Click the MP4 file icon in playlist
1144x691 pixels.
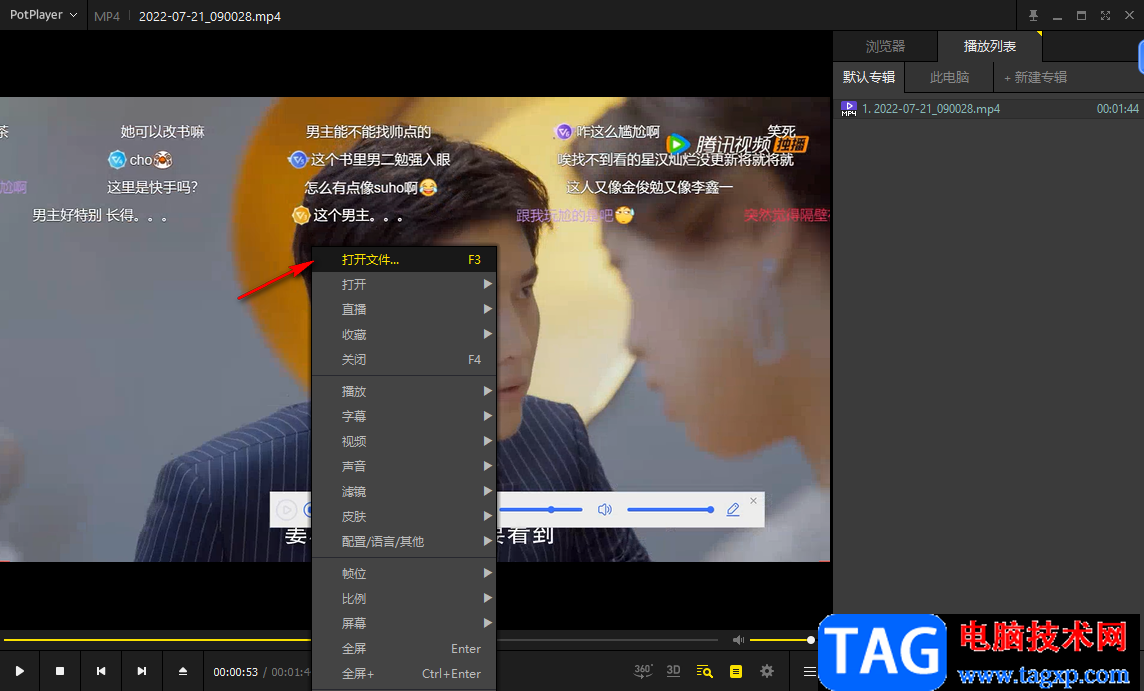(849, 109)
